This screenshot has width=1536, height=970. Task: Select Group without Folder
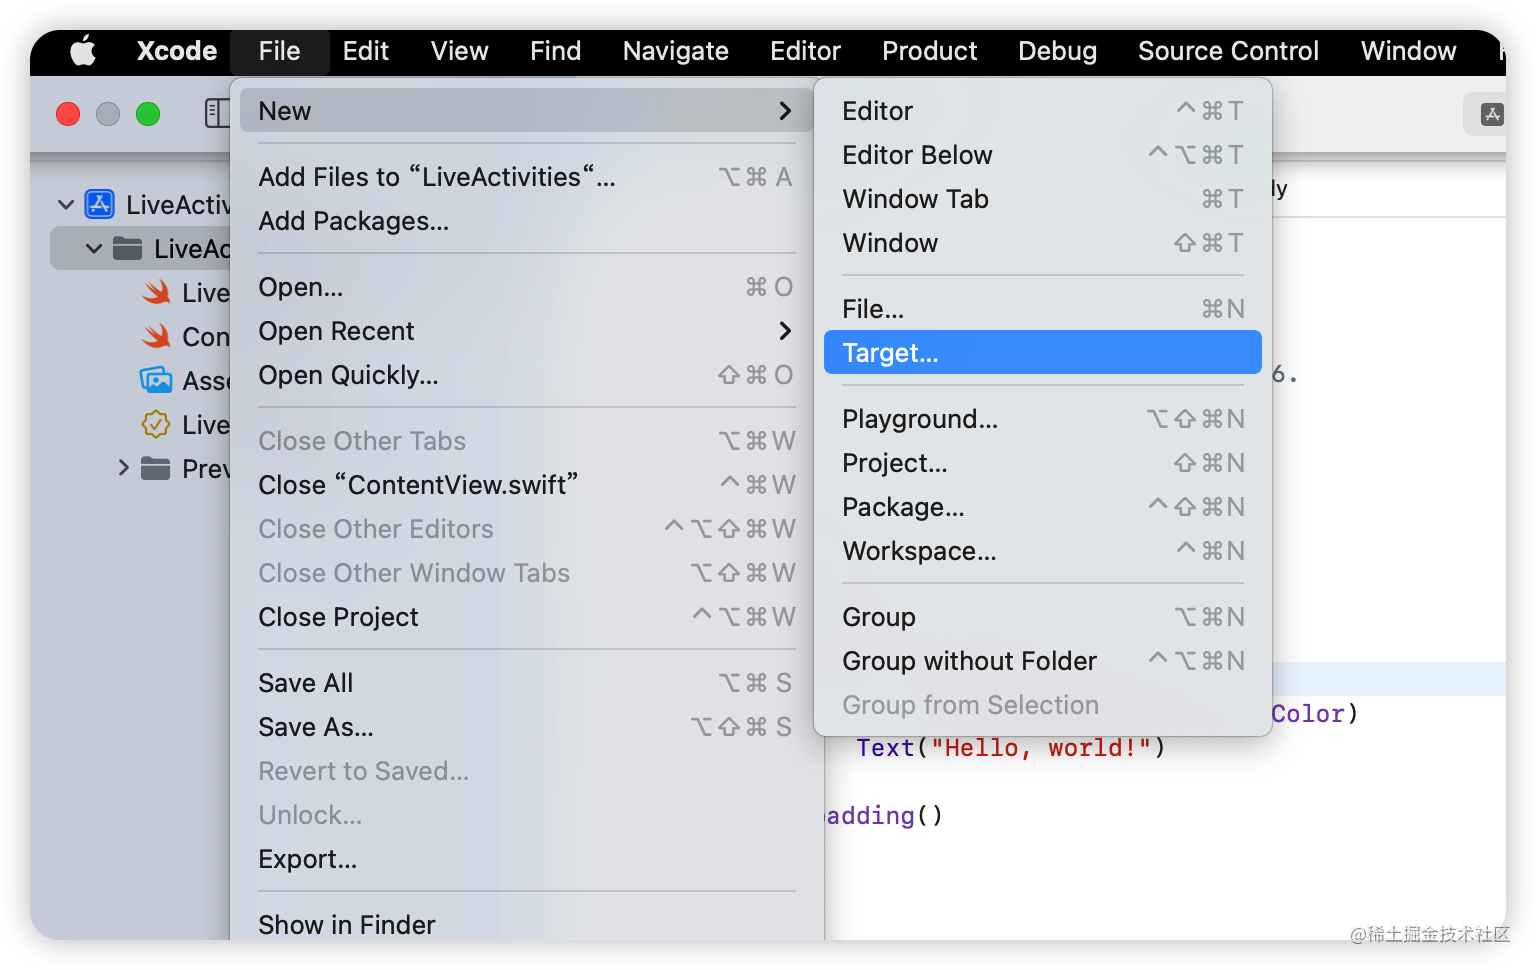[x=1043, y=661]
